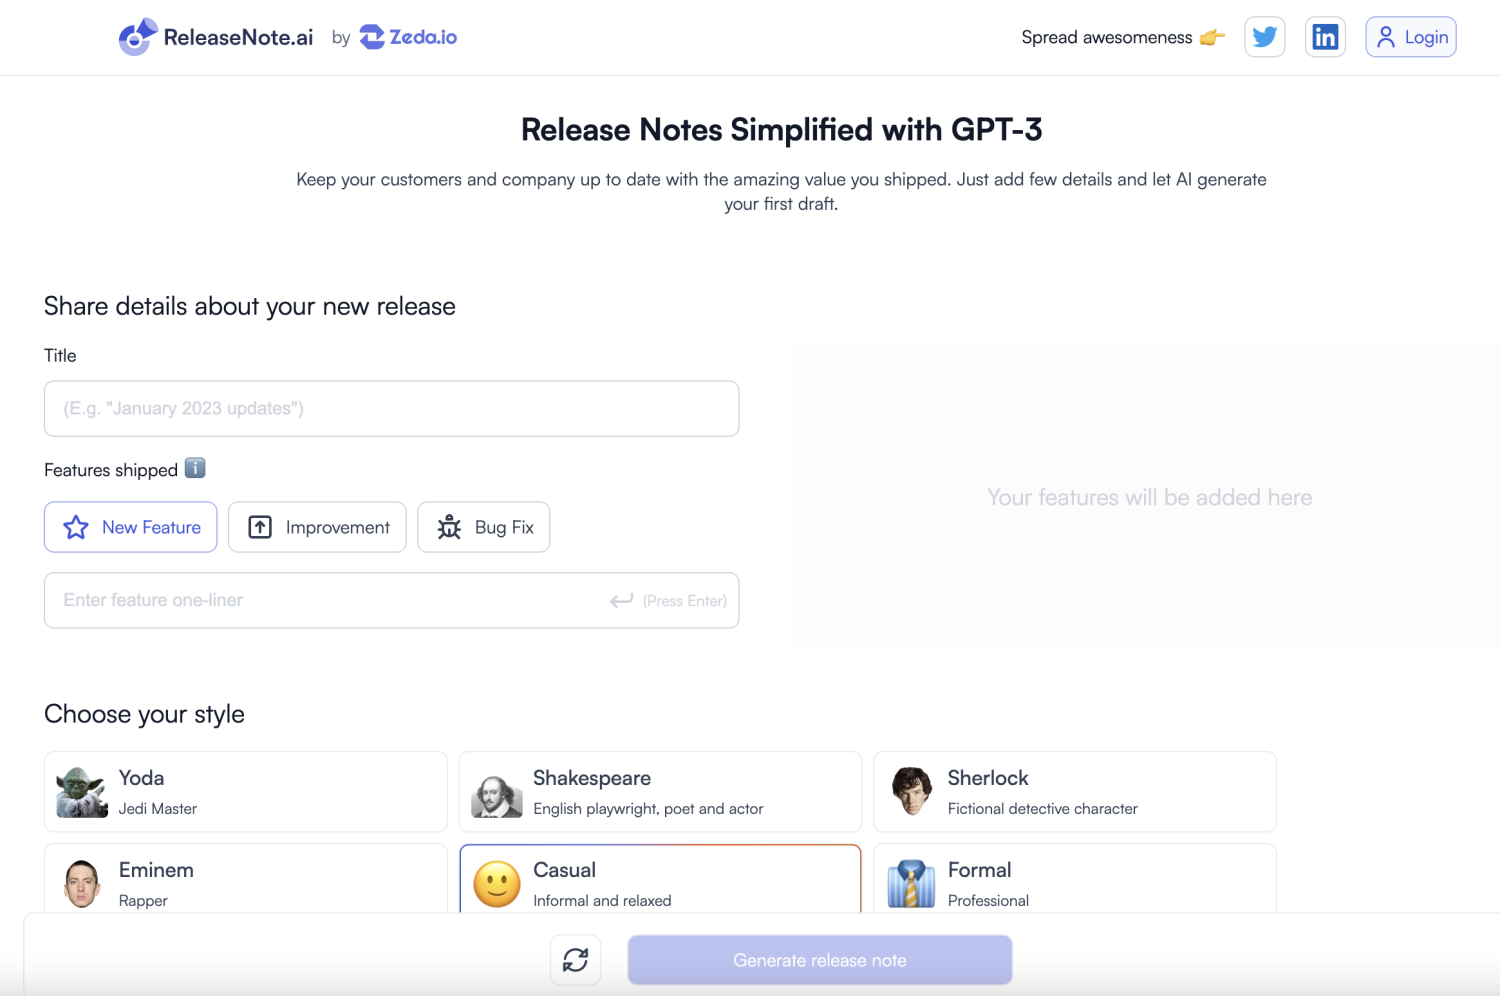
Task: Focus the release Title input field
Action: click(392, 408)
